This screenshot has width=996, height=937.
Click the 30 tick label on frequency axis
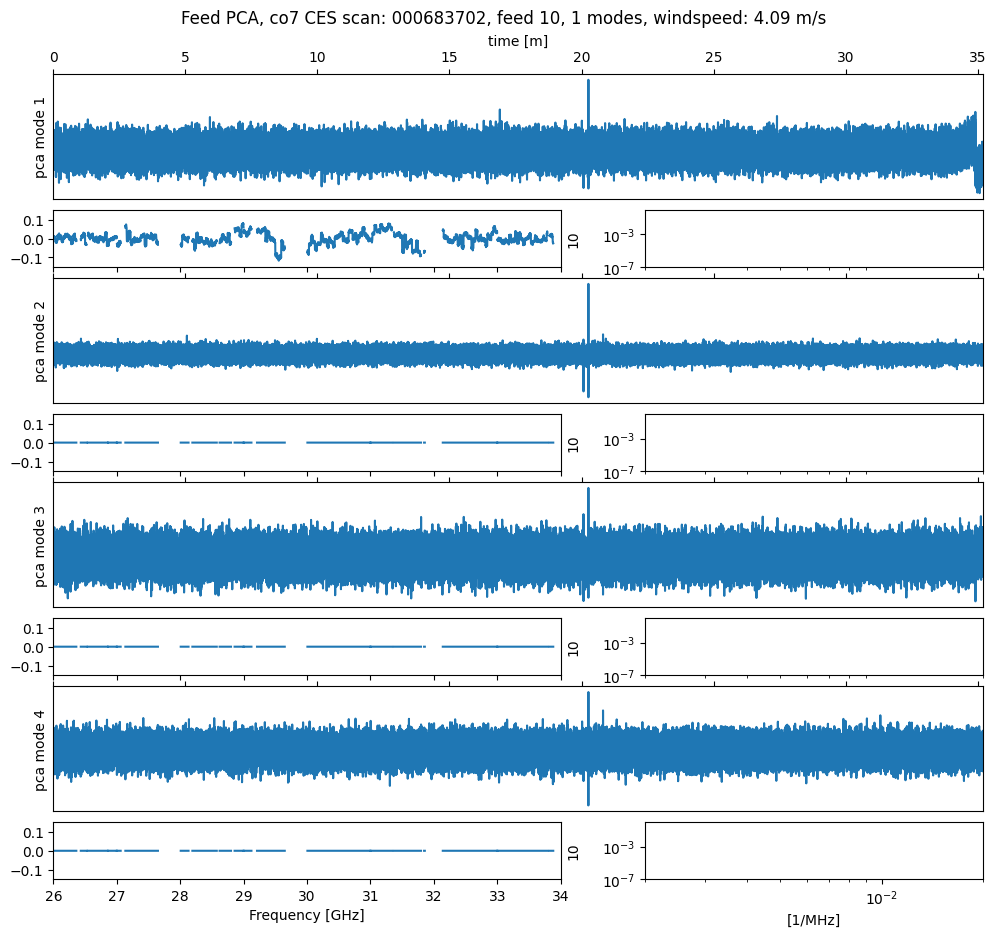click(307, 895)
